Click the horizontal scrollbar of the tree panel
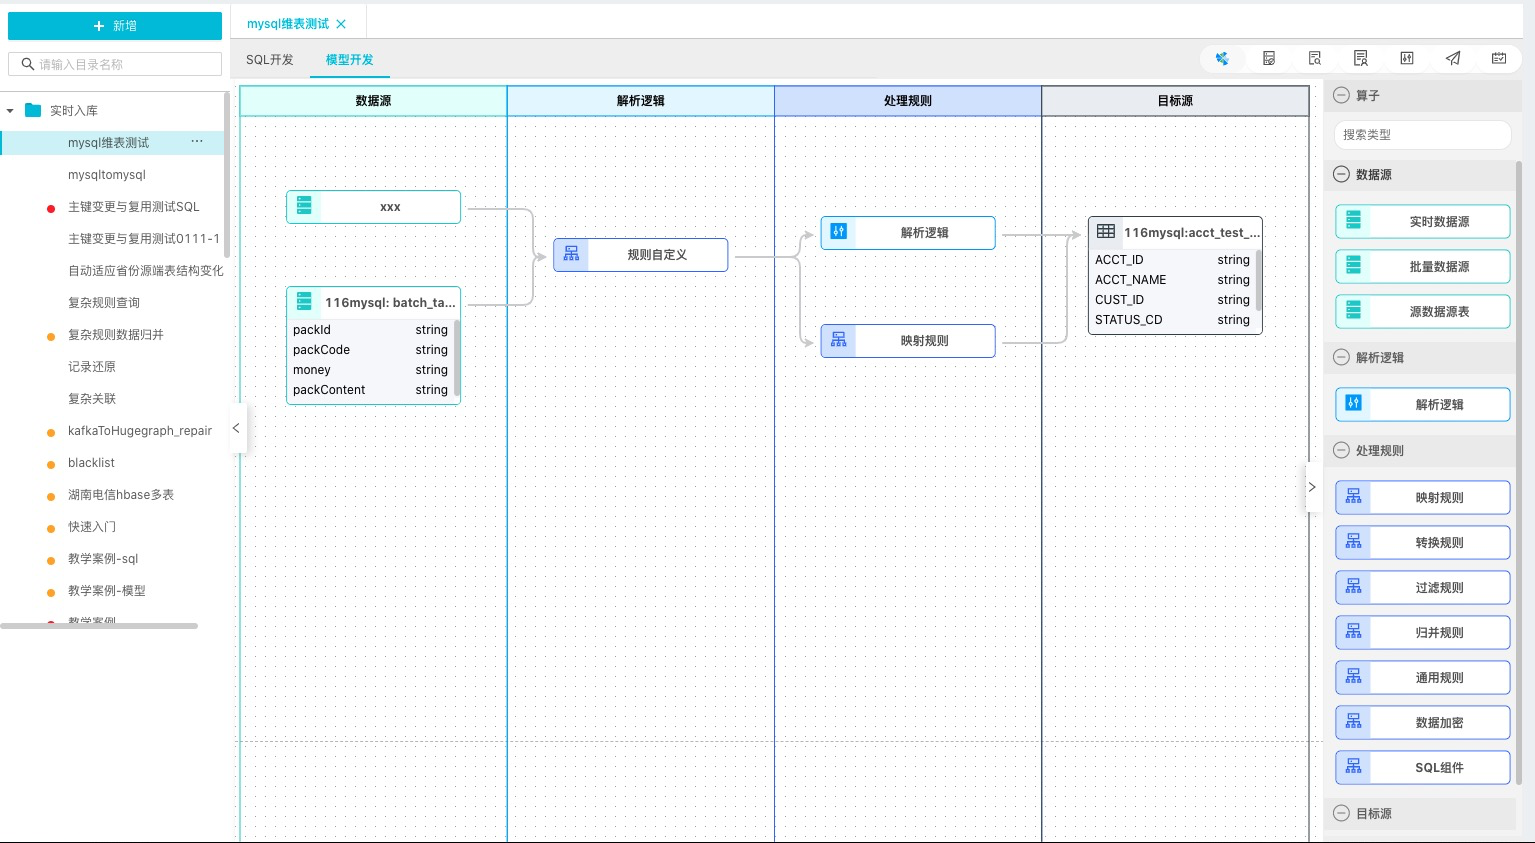Image resolution: width=1535 pixels, height=843 pixels. coord(99,626)
